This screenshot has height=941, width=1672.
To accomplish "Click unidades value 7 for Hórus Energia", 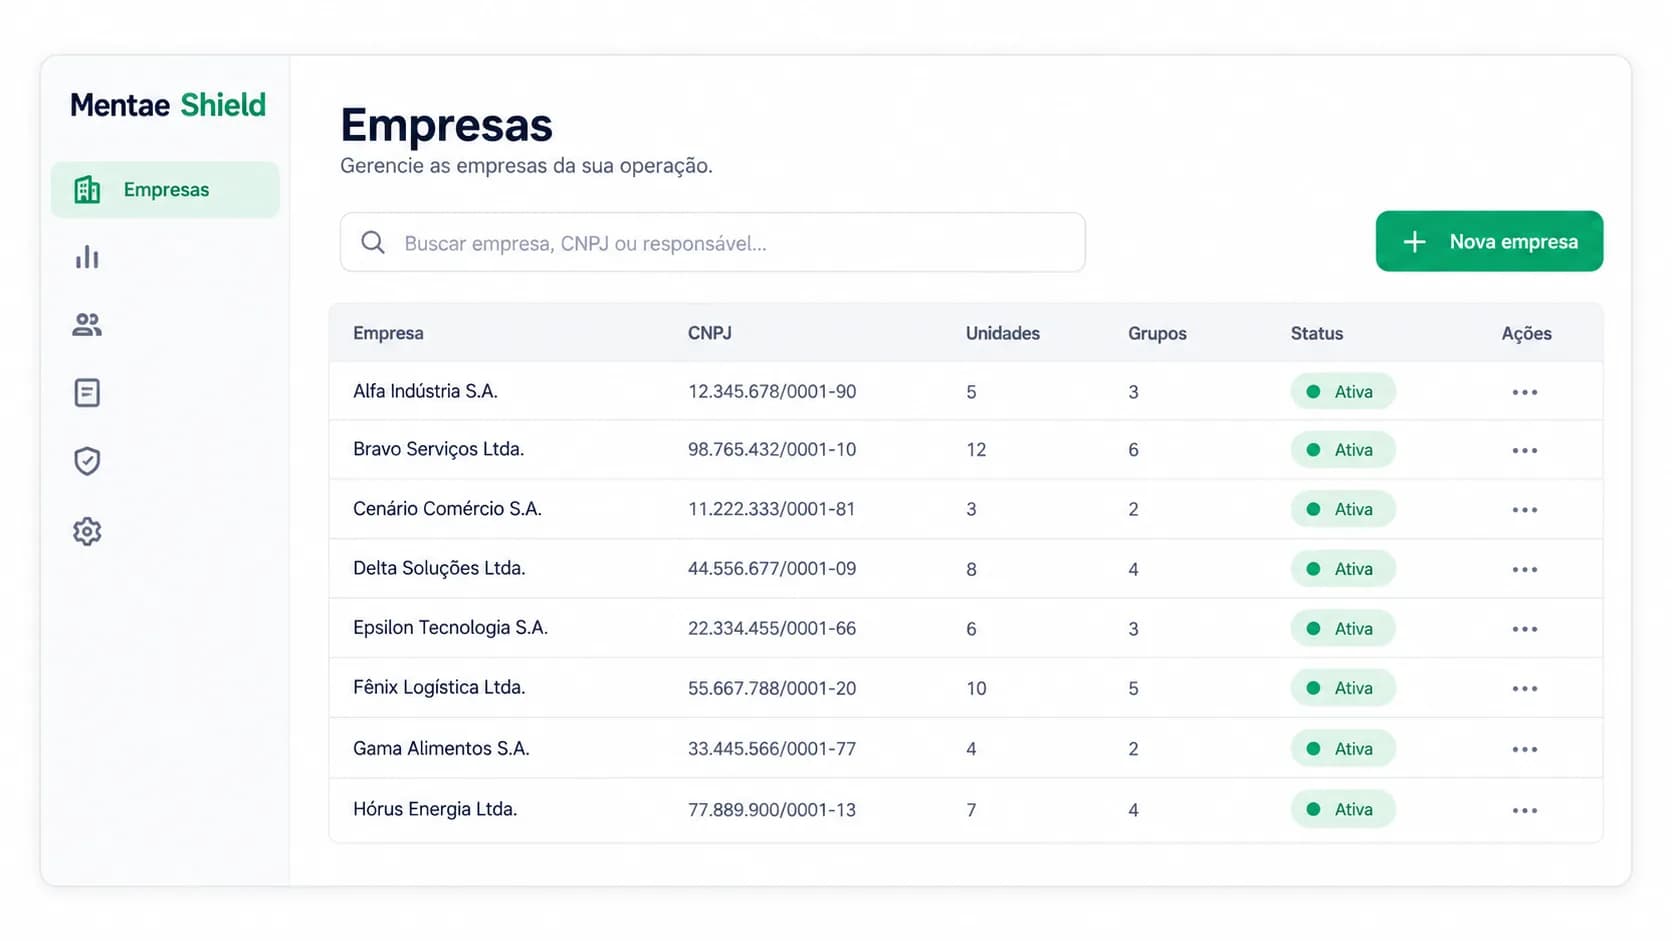I will click(971, 810).
